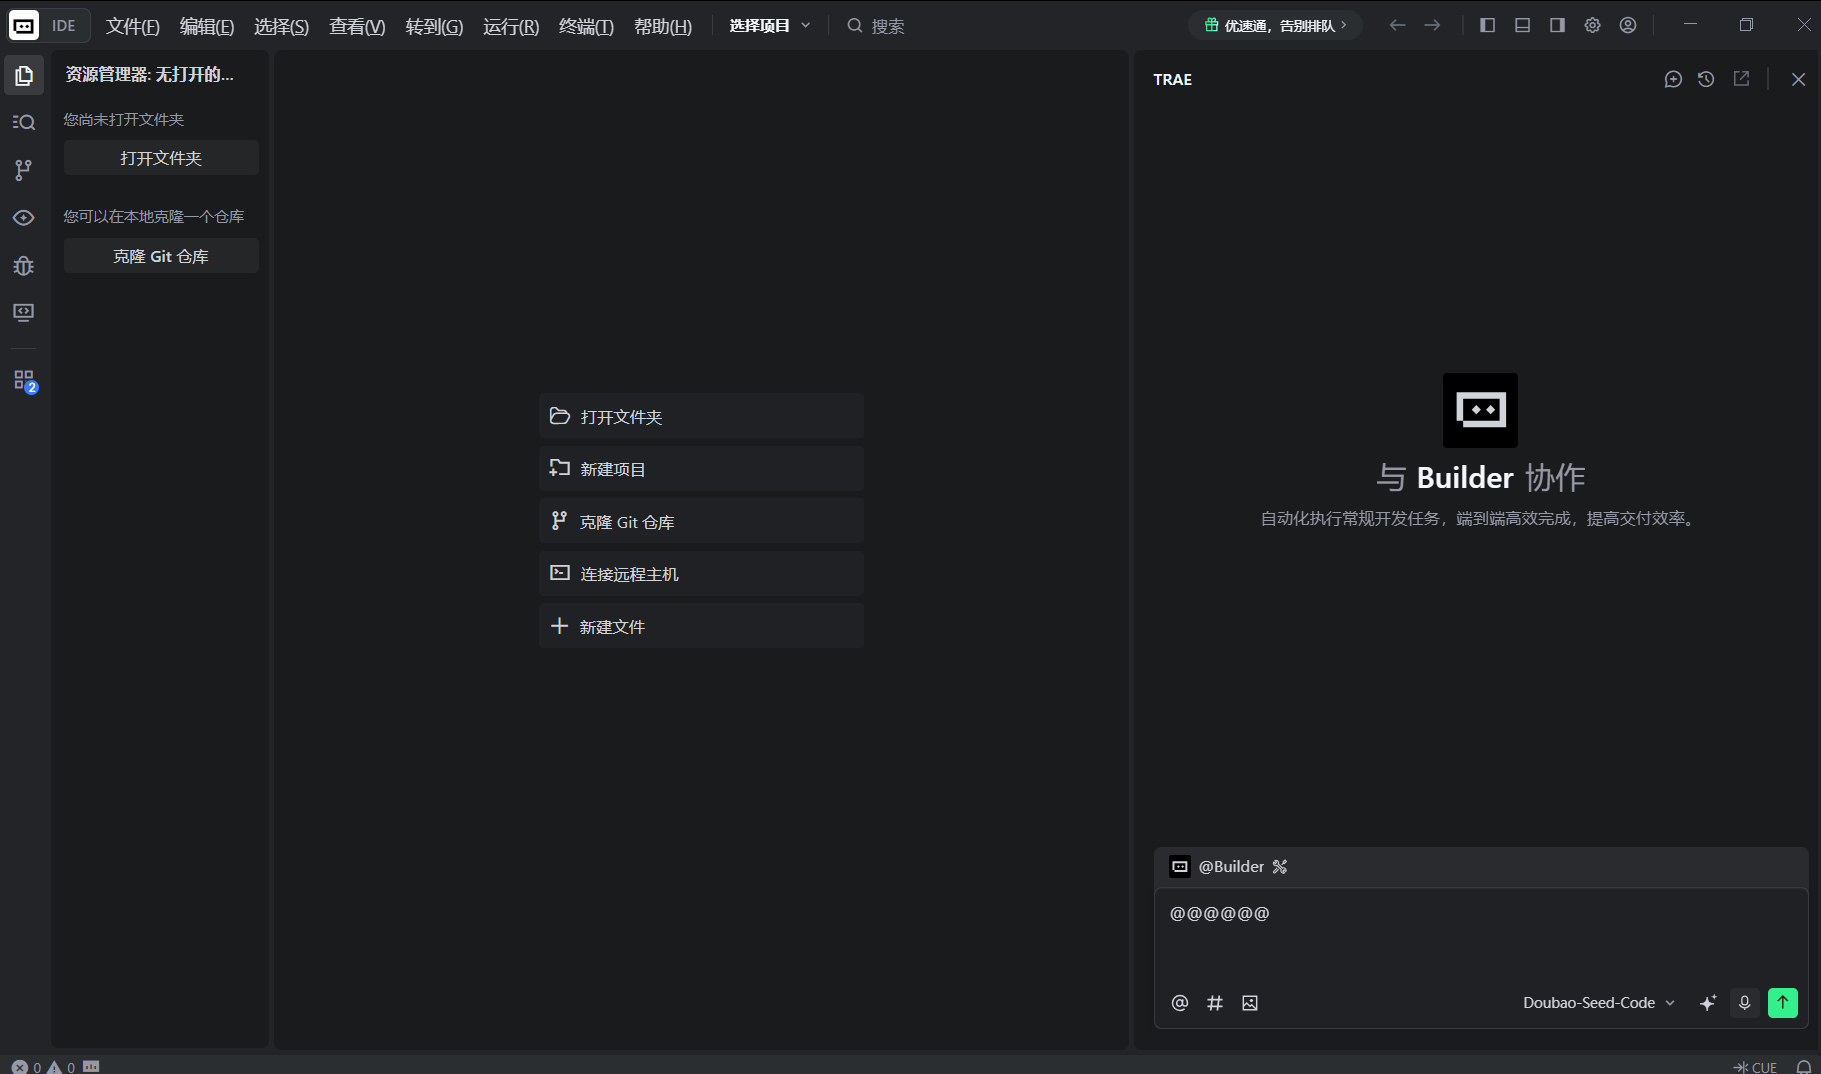The width and height of the screenshot is (1821, 1074).
Task: Select the @Builder agent chip
Action: 1218,867
